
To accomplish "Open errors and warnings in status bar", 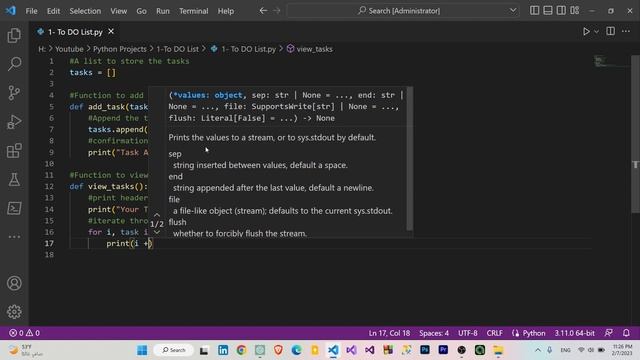I will tap(24, 333).
